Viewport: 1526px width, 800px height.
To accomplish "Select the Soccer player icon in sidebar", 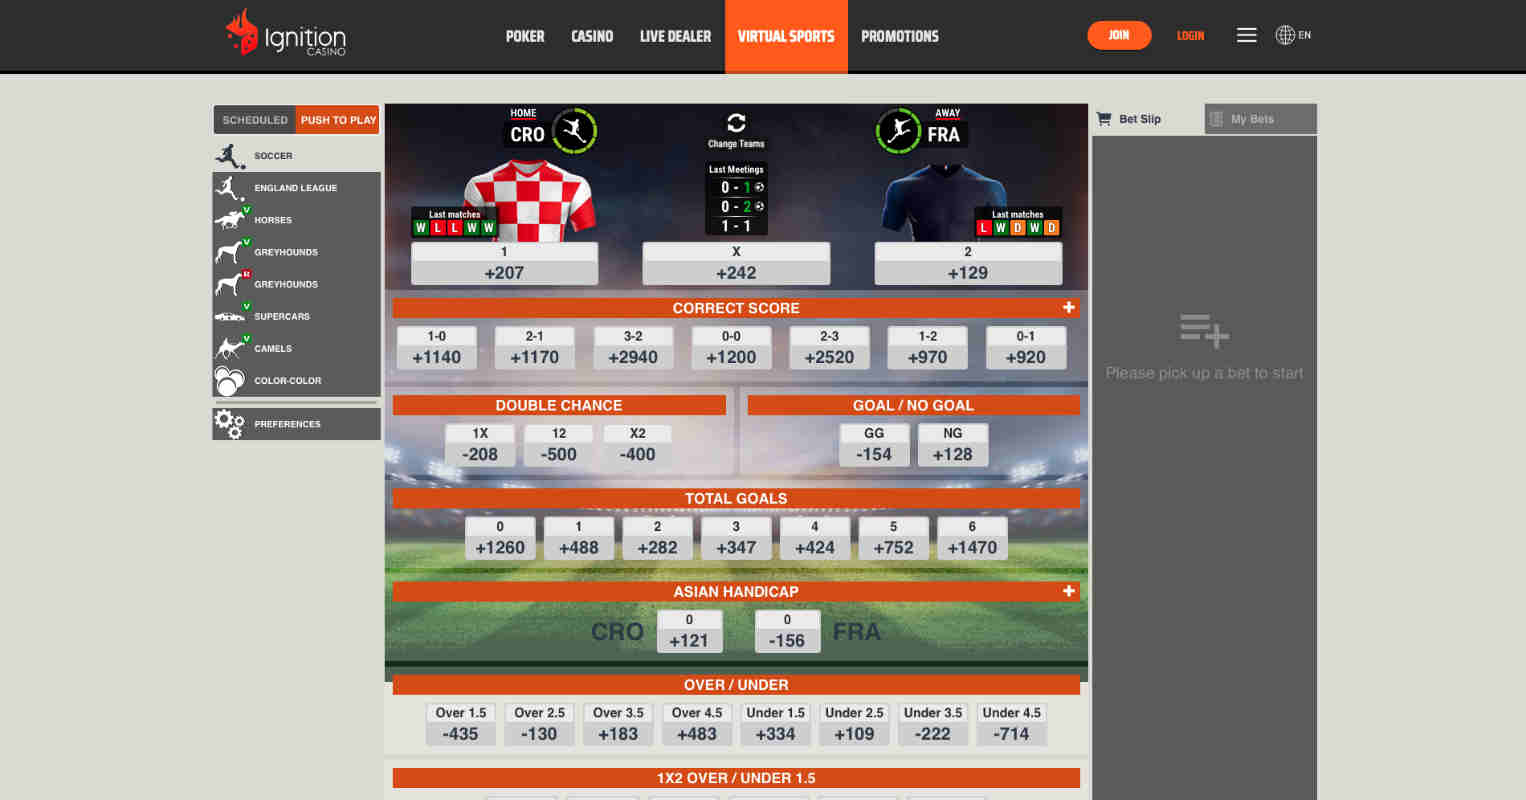I will pyautogui.click(x=230, y=156).
